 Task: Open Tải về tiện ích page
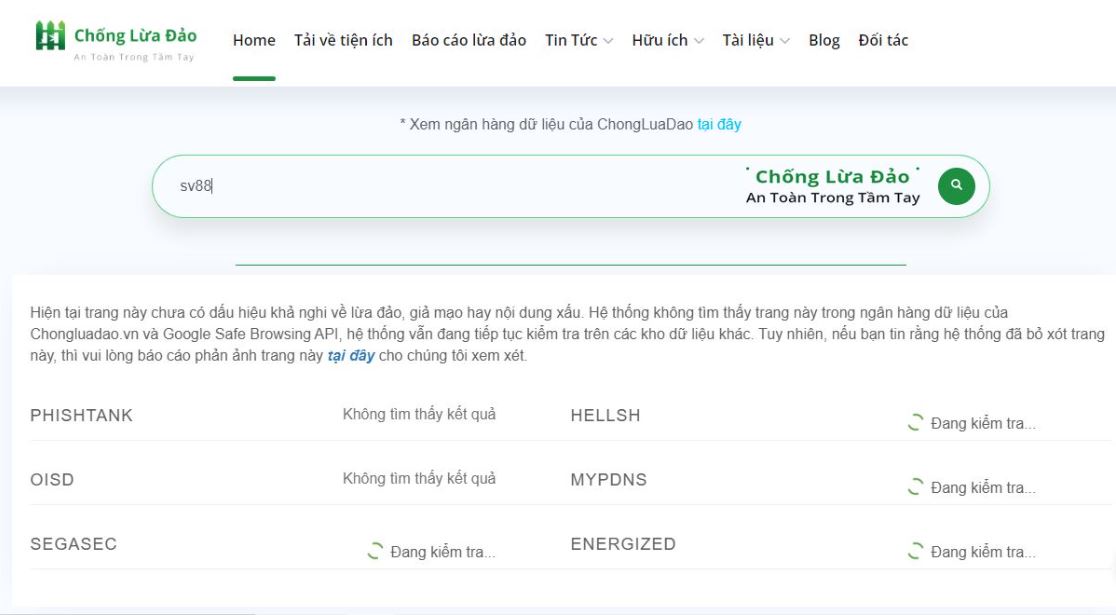[343, 41]
